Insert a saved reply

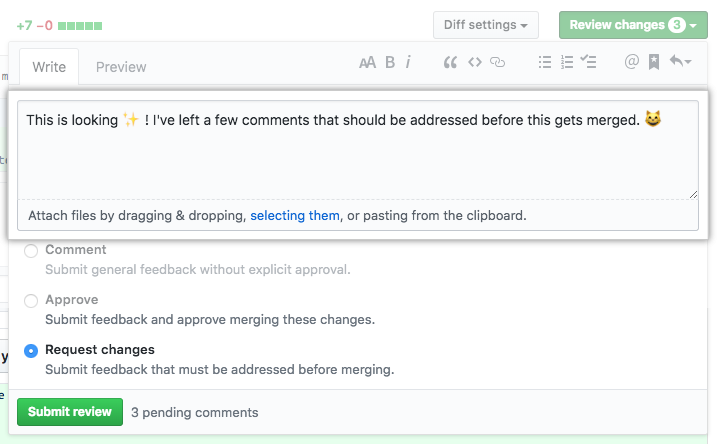click(653, 63)
